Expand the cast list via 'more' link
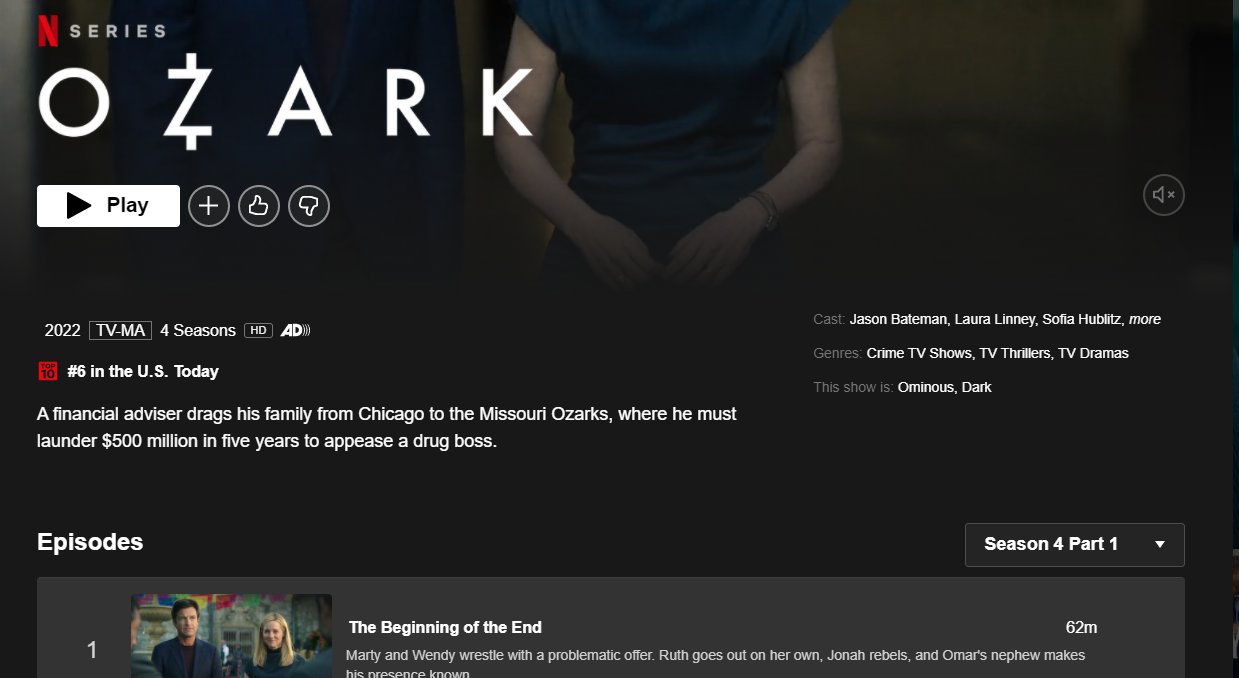The height and width of the screenshot is (678, 1239). pyautogui.click(x=1145, y=319)
